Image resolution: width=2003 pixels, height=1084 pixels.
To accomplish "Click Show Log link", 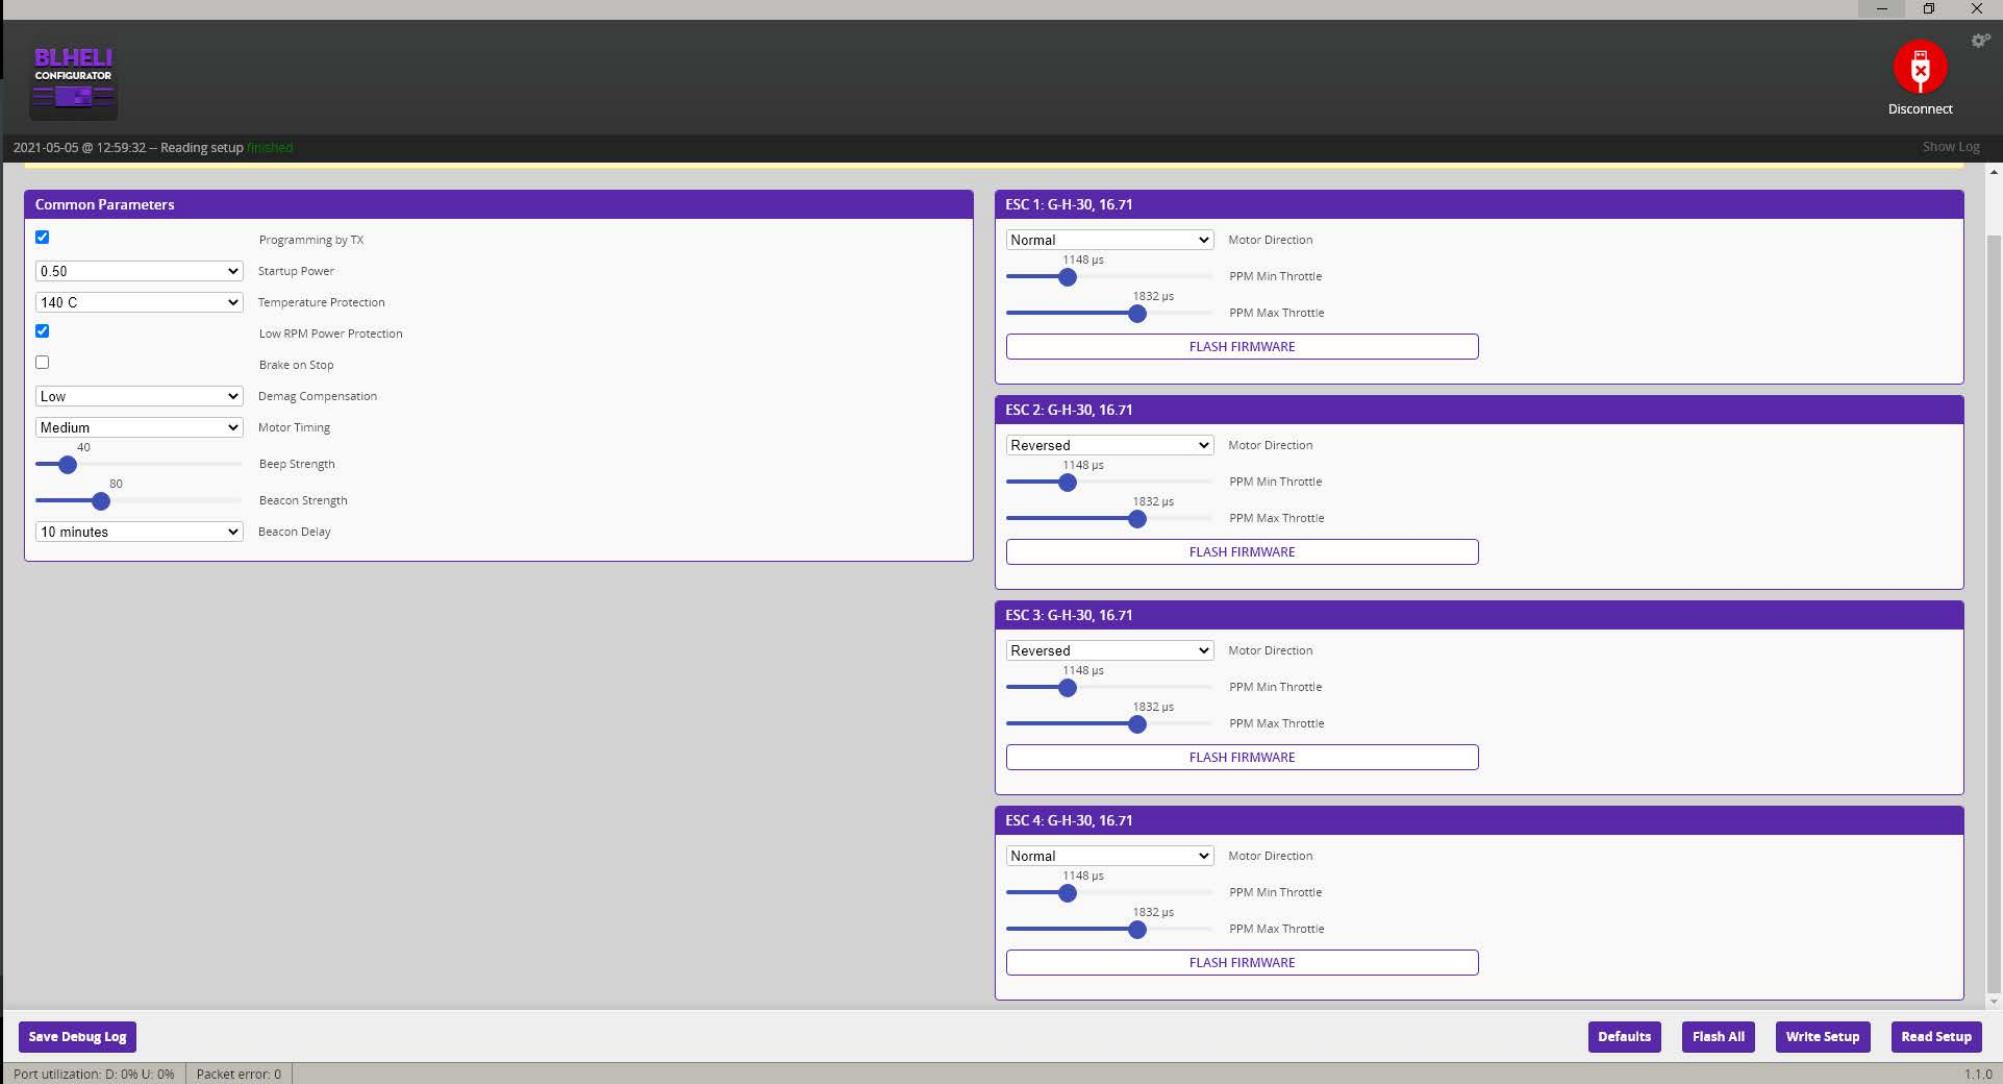I will 1950,147.
